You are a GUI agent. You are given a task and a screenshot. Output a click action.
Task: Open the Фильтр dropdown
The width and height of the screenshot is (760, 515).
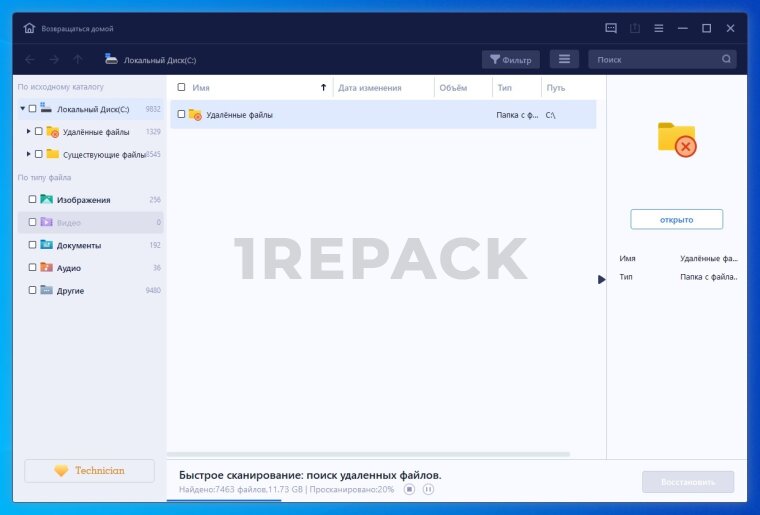[x=510, y=60]
